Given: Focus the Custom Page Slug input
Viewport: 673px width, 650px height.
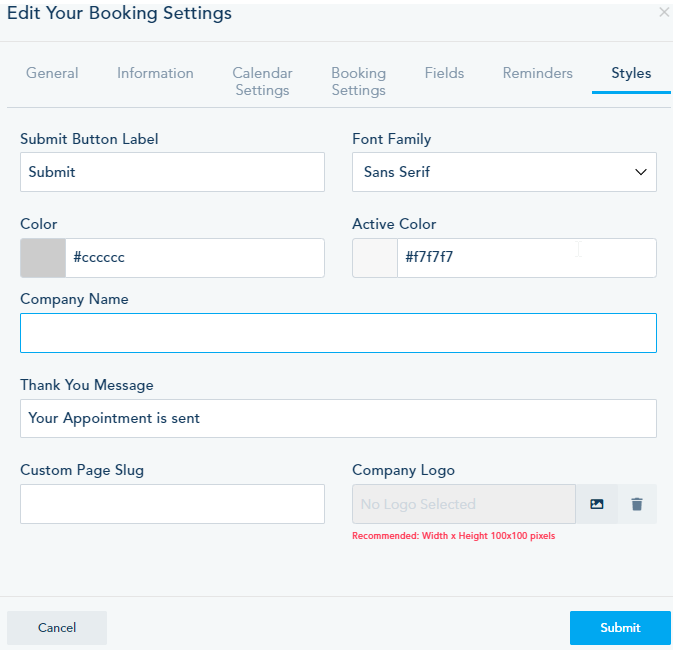Looking at the screenshot, I should 172,504.
